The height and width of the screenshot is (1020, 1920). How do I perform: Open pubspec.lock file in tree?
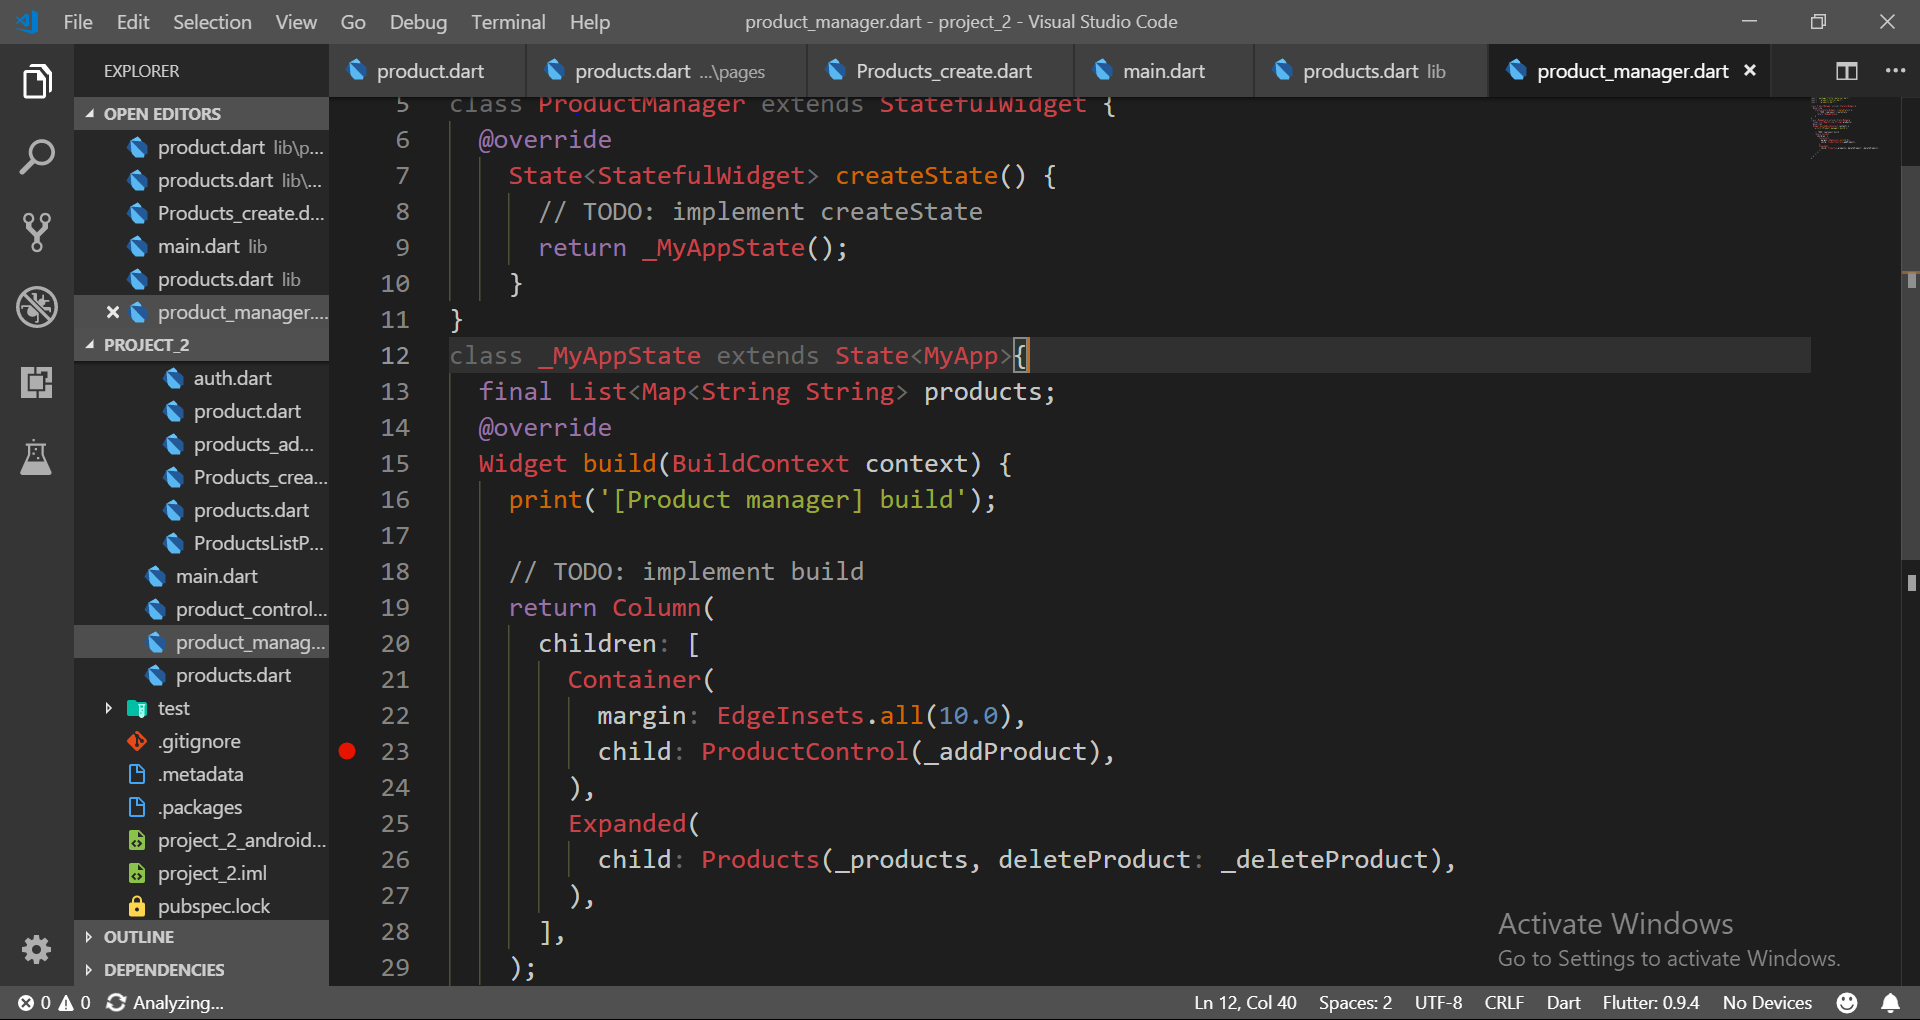201,906
